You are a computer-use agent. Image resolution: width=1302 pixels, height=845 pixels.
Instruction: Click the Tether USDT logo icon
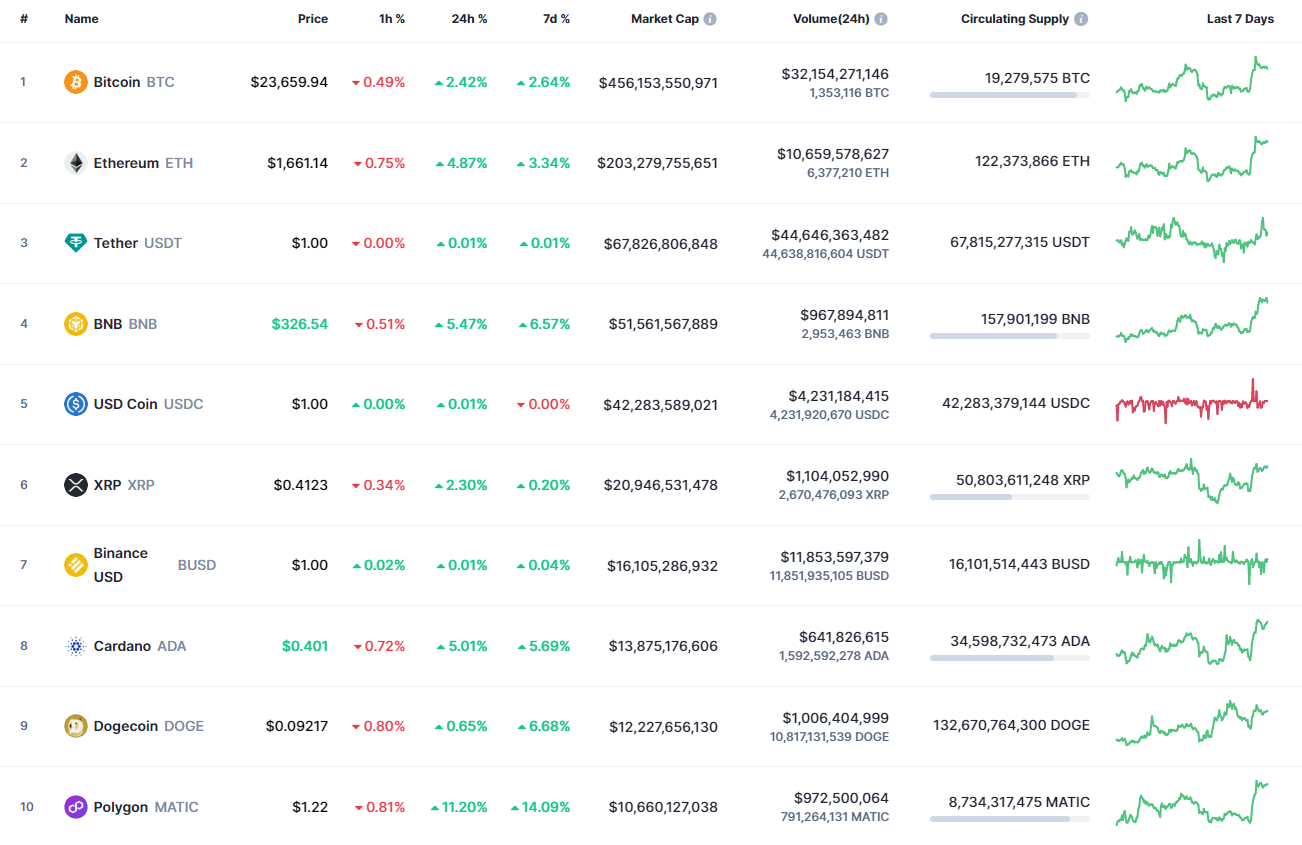point(75,243)
